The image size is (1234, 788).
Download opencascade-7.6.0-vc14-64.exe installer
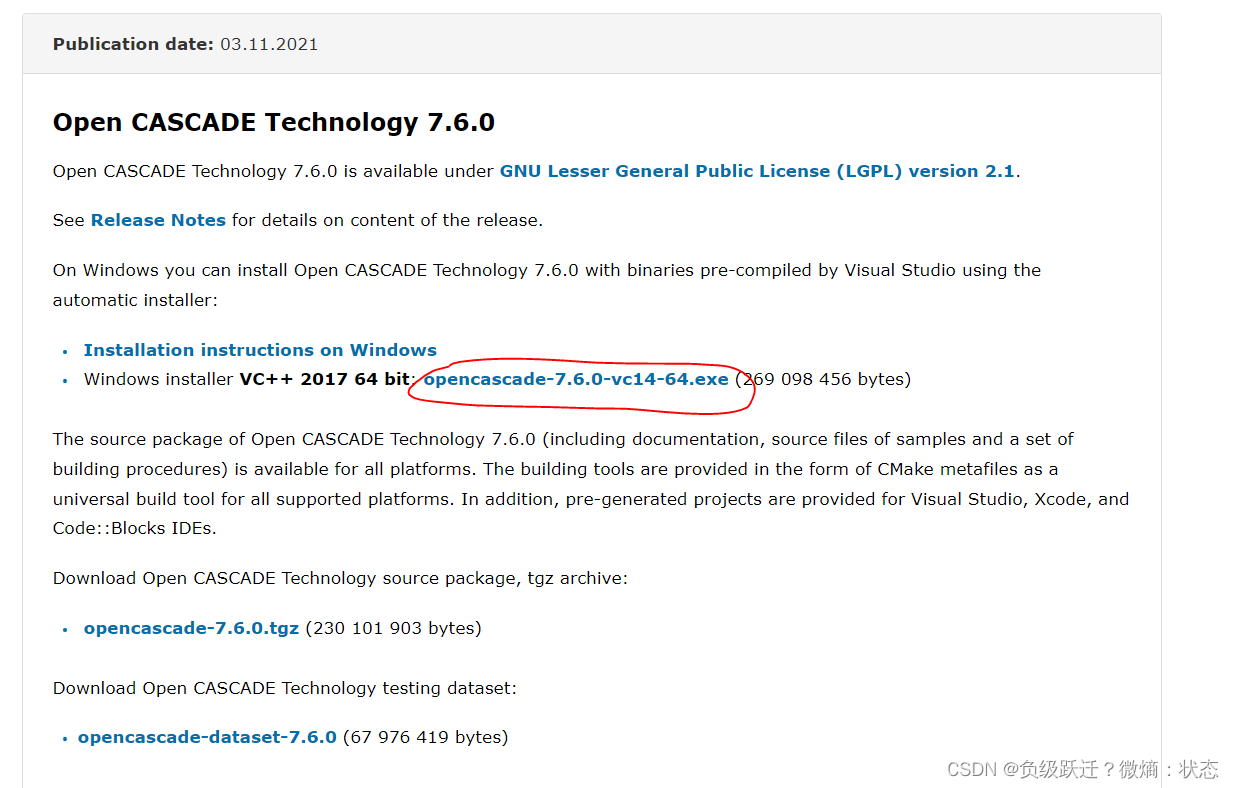coord(576,379)
